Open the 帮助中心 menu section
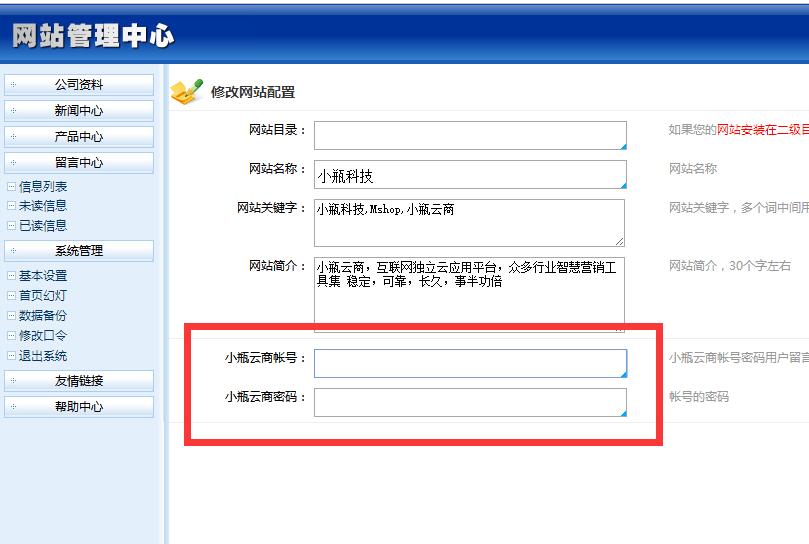This screenshot has width=809, height=544. point(79,407)
